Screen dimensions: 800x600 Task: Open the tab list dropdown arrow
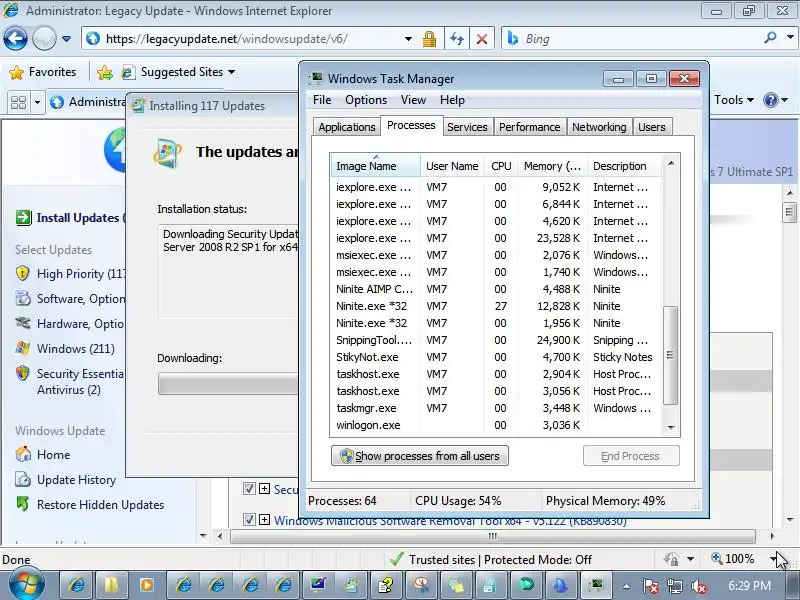click(x=37, y=102)
